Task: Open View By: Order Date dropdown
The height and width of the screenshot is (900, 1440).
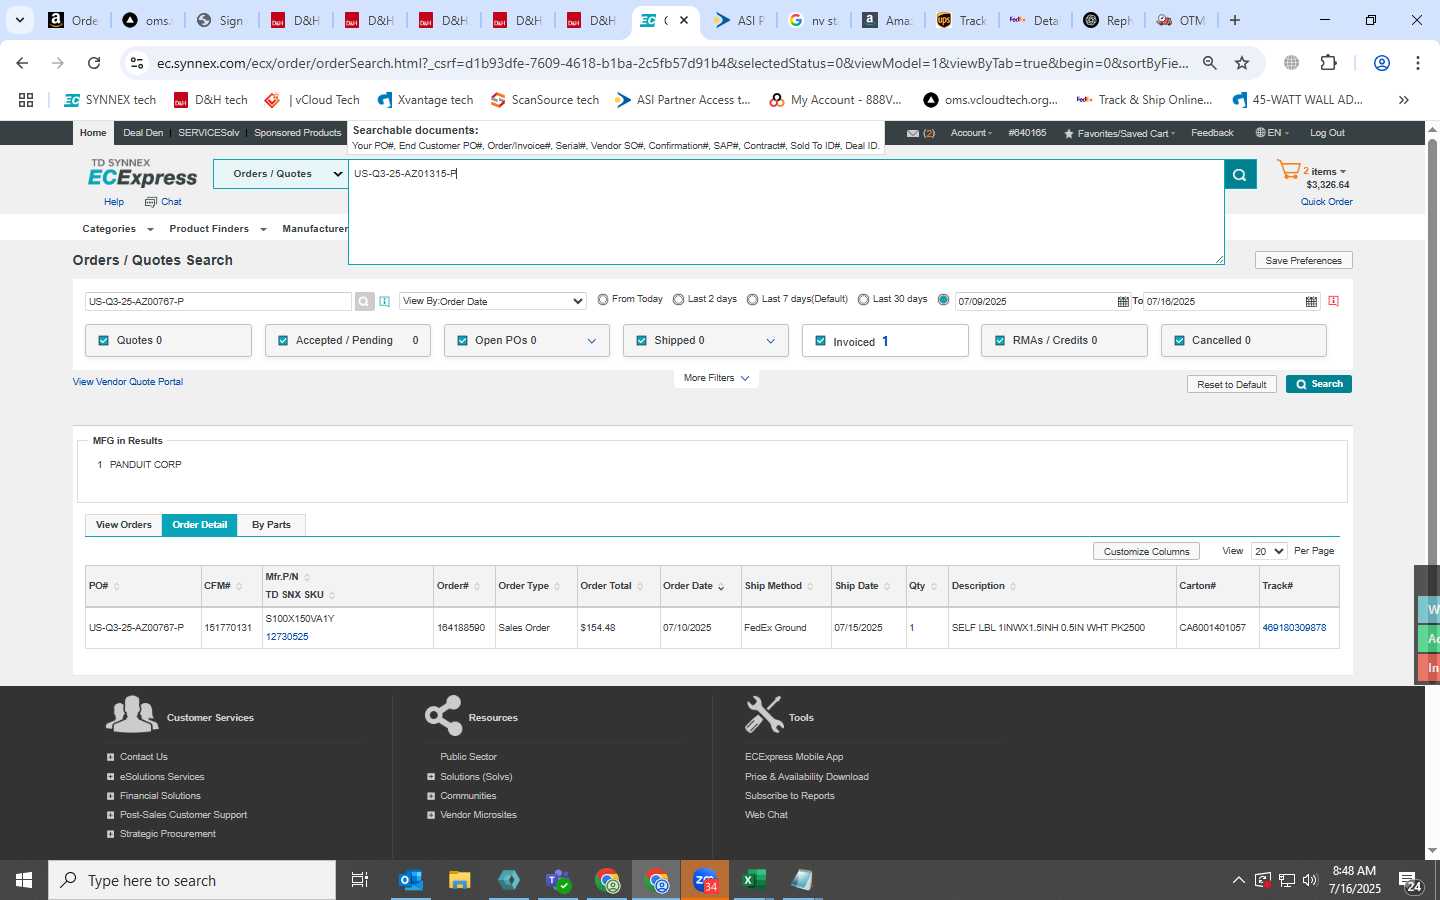Action: 493,301
